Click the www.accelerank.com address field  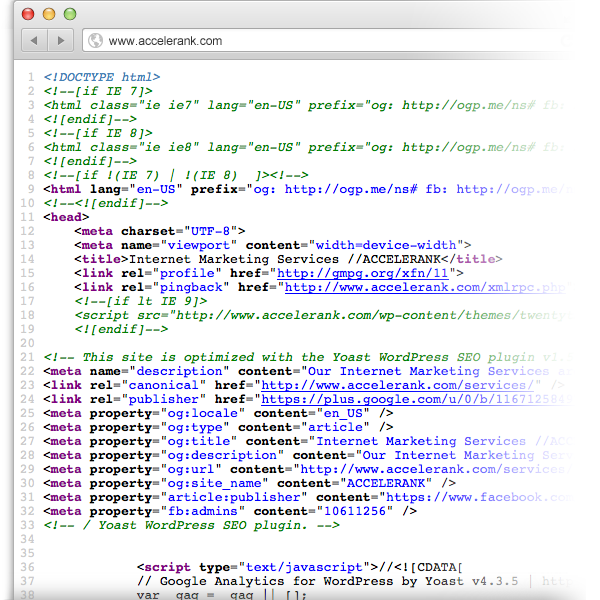(327, 41)
